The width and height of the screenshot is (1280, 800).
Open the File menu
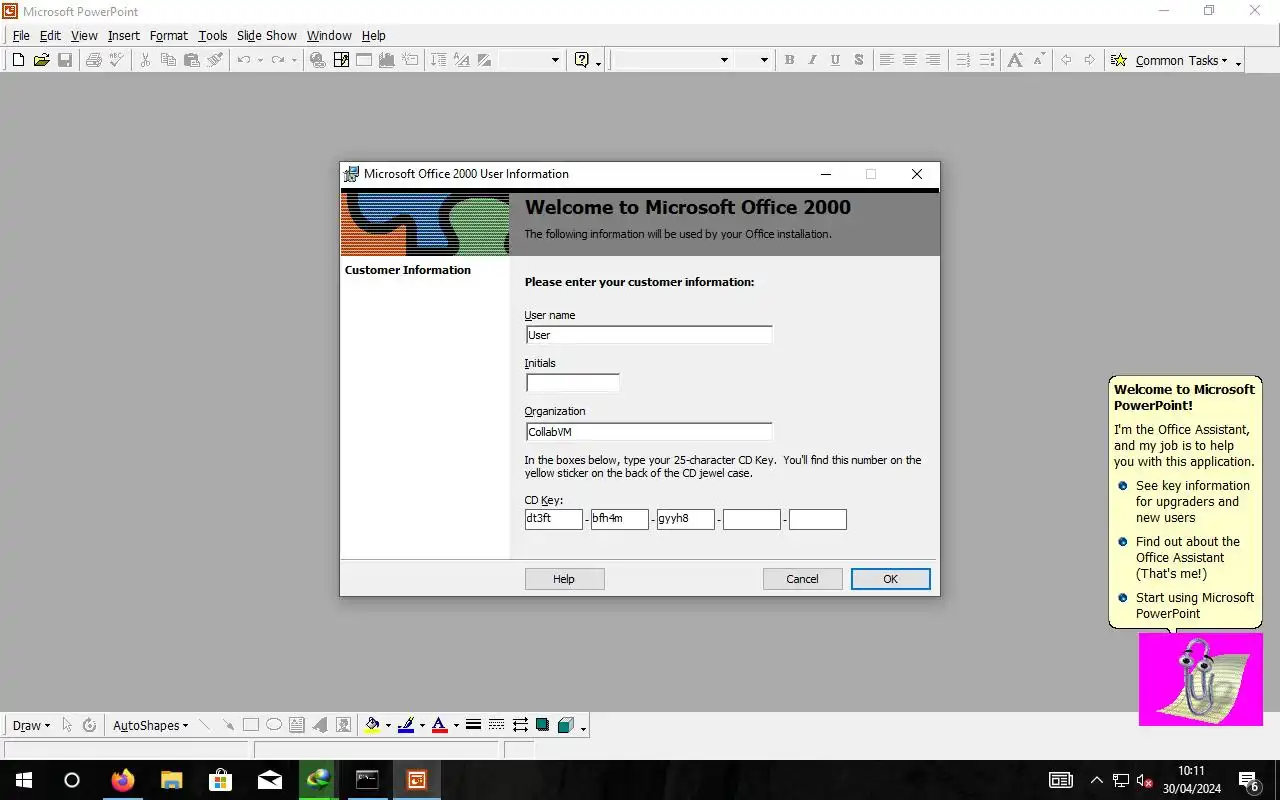click(21, 35)
